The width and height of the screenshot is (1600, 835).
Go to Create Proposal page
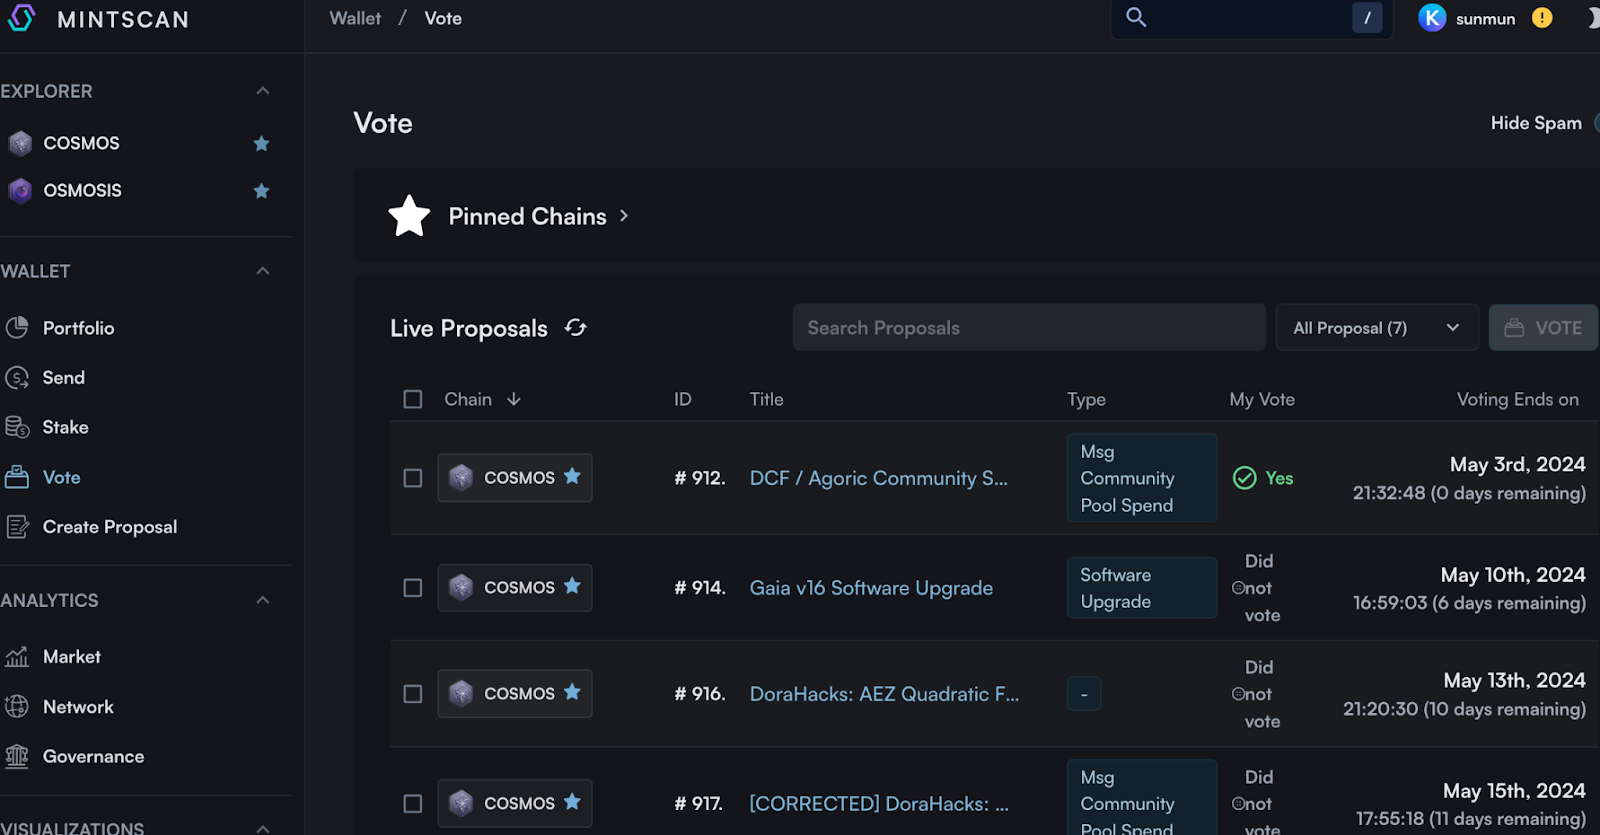pos(110,527)
